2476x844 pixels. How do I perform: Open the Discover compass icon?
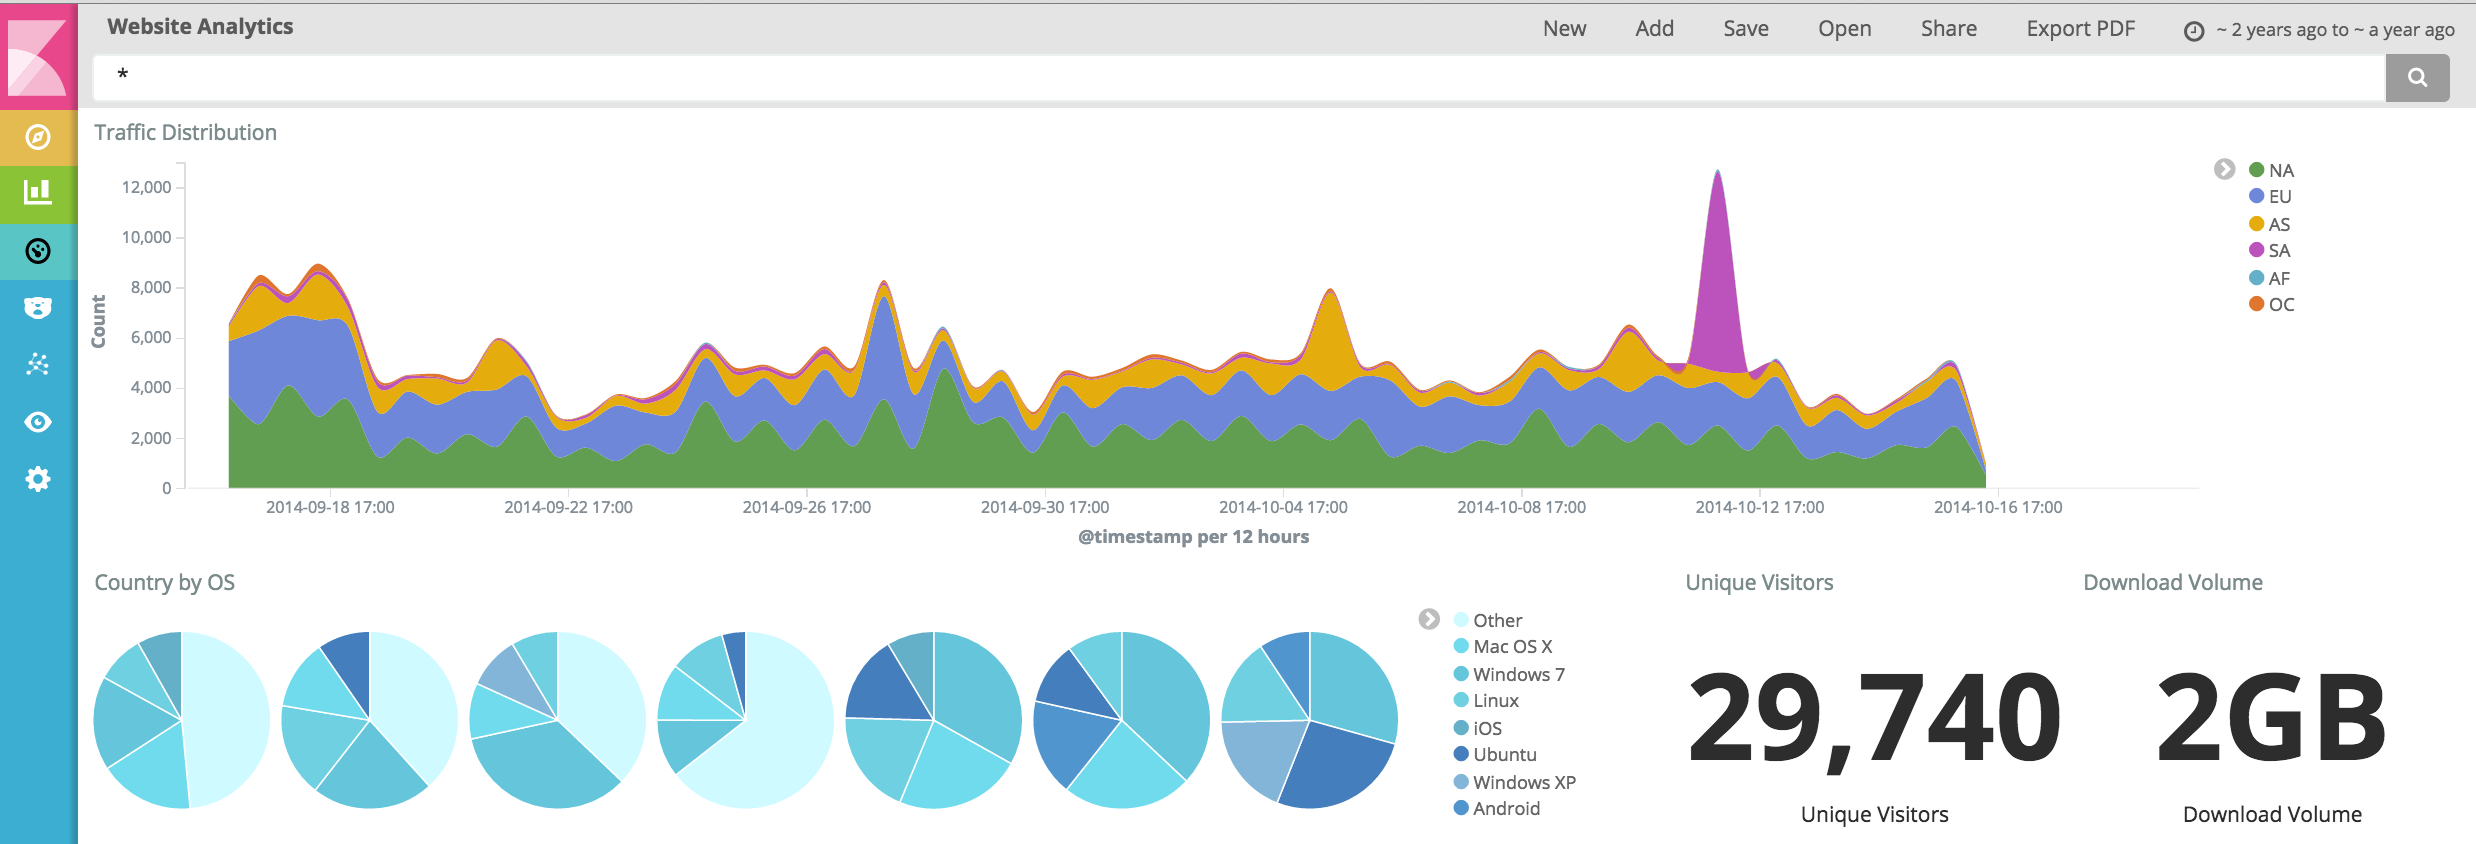(38, 137)
